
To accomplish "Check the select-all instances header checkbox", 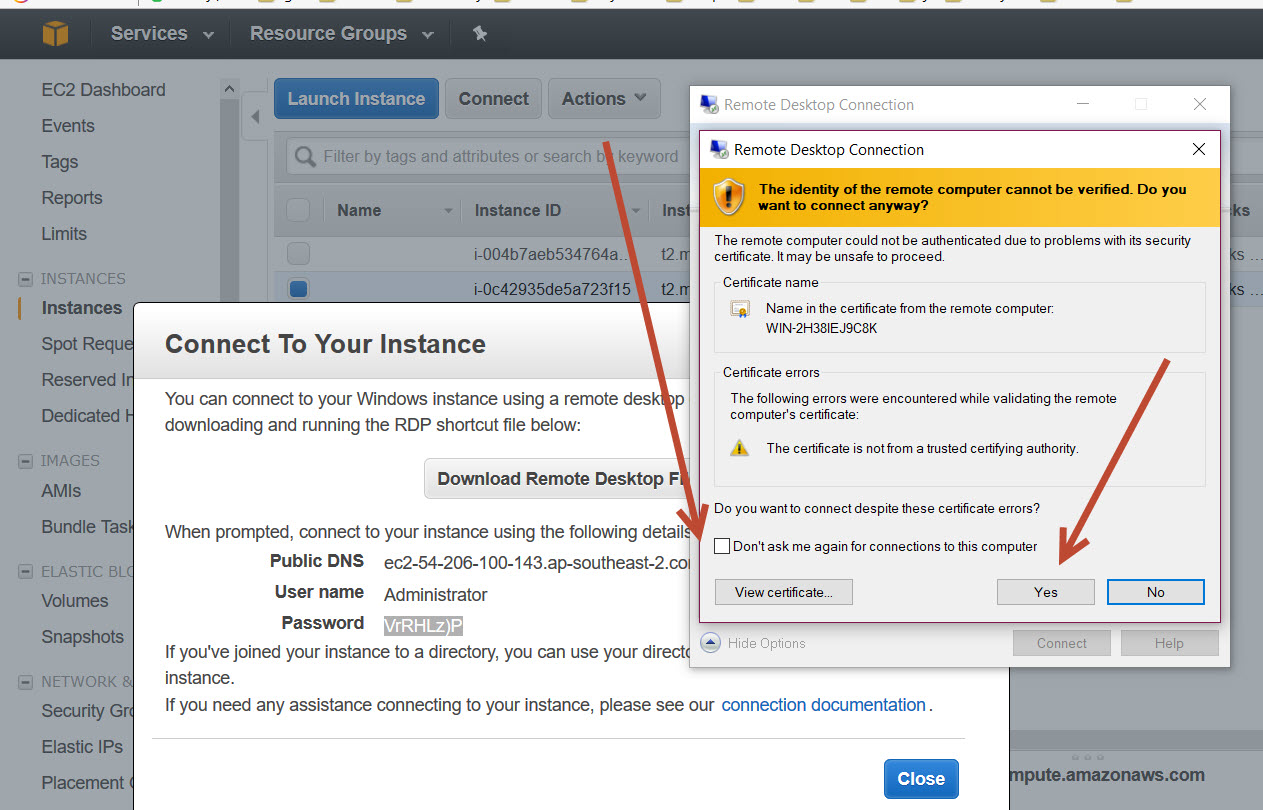I will [298, 210].
